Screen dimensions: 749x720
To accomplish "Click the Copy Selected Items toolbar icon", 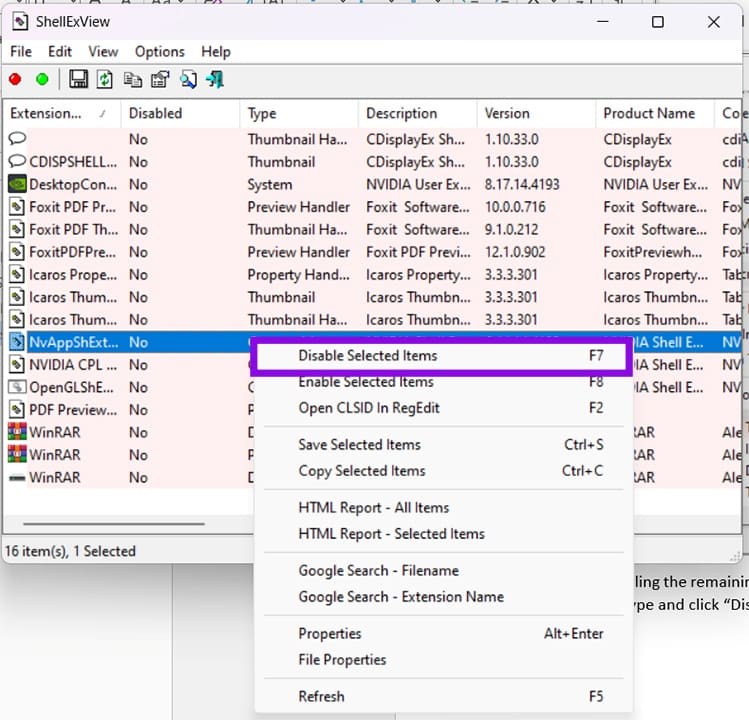I will tap(132, 79).
